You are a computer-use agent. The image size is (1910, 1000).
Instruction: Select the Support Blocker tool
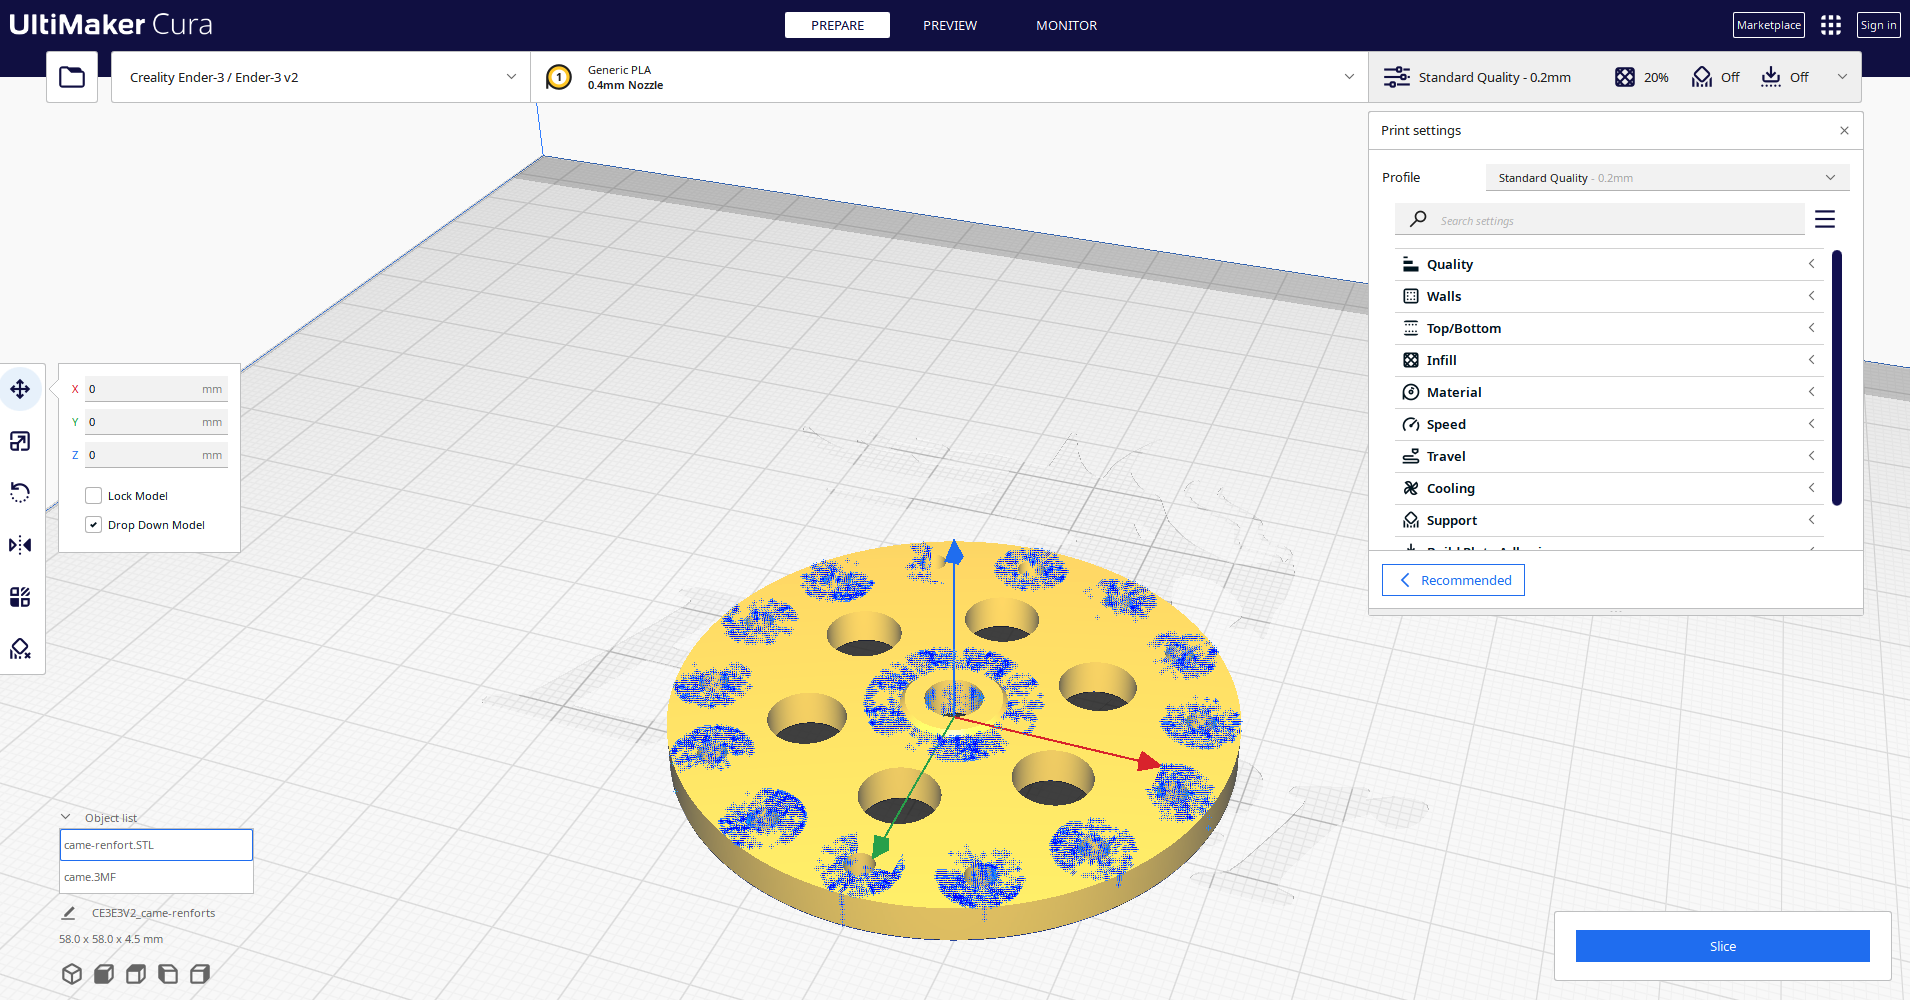21,649
